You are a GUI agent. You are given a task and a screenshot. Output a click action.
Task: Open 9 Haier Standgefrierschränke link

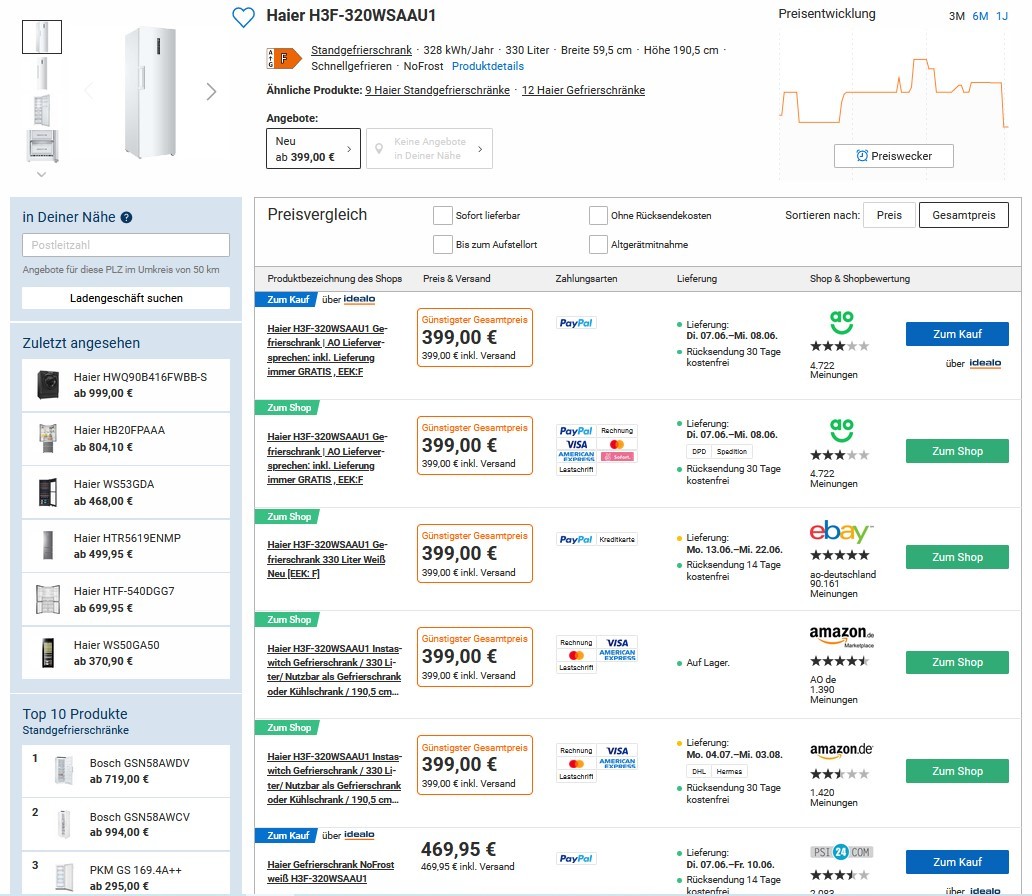pyautogui.click(x=438, y=90)
